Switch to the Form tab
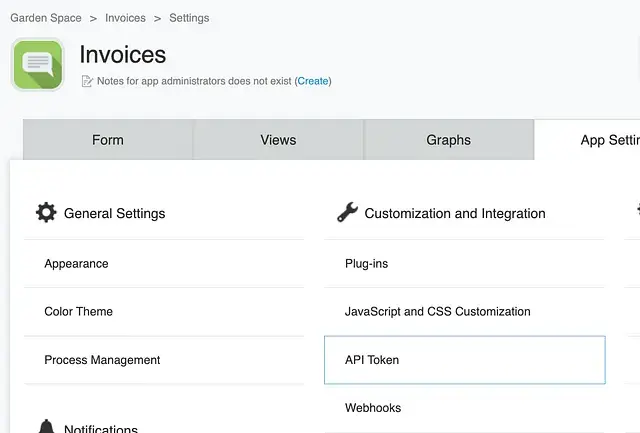 108,140
